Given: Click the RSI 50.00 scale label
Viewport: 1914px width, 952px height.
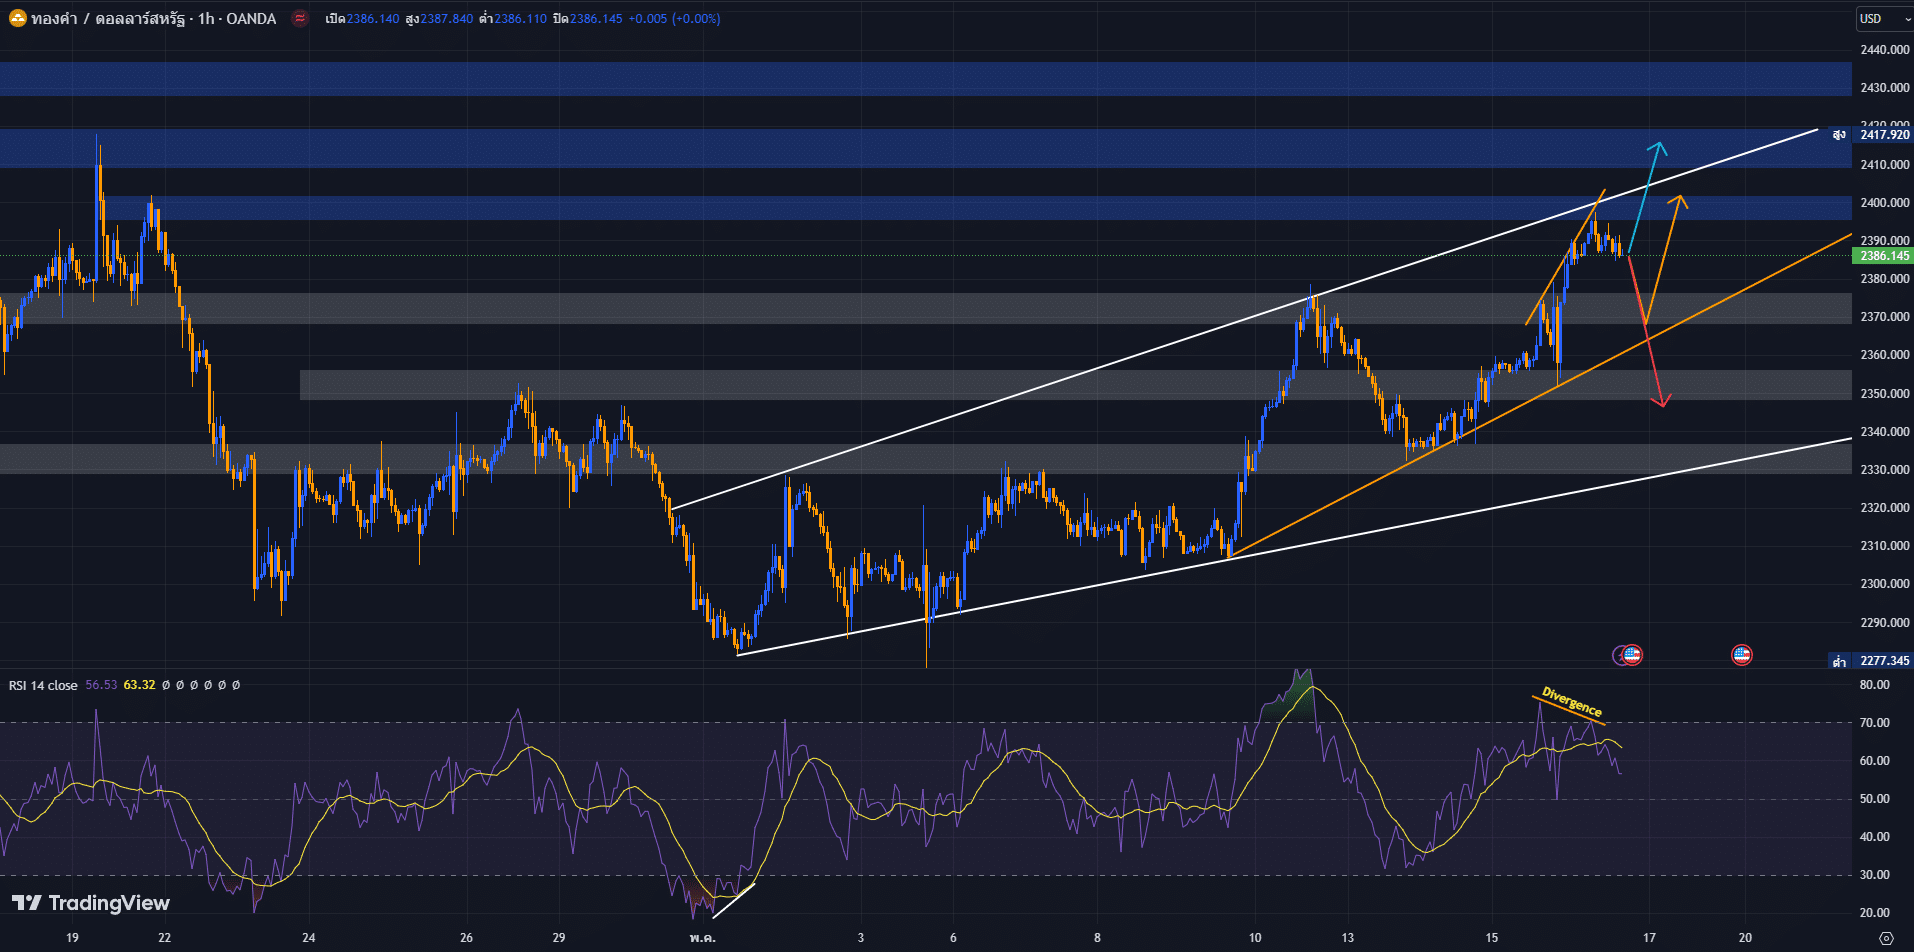Looking at the screenshot, I should [1875, 798].
